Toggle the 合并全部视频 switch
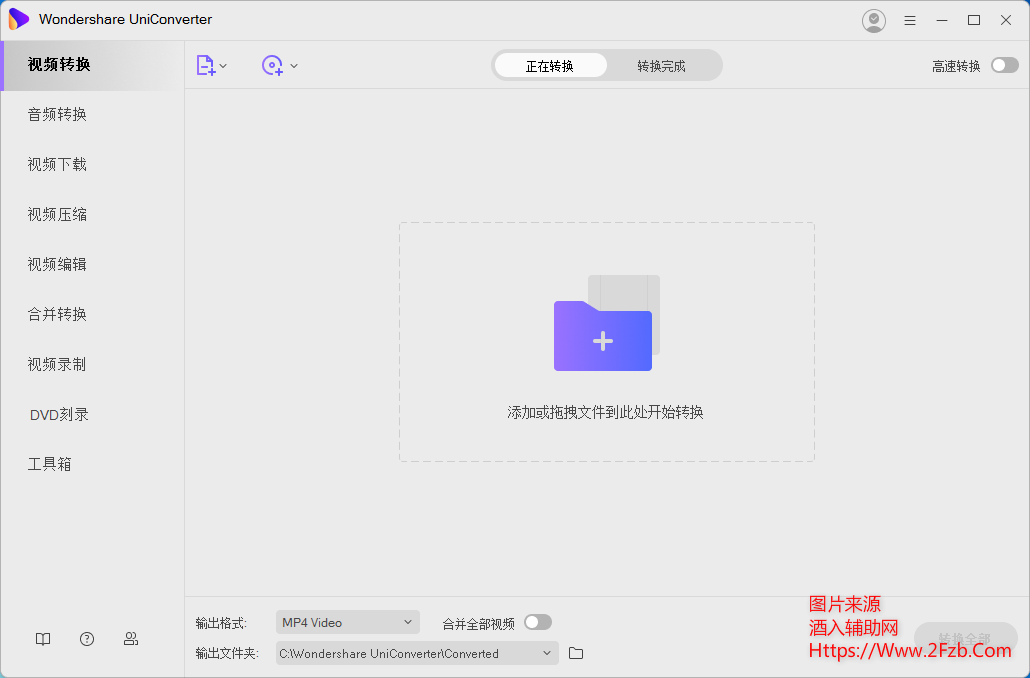This screenshot has height=678, width=1030. (x=537, y=621)
